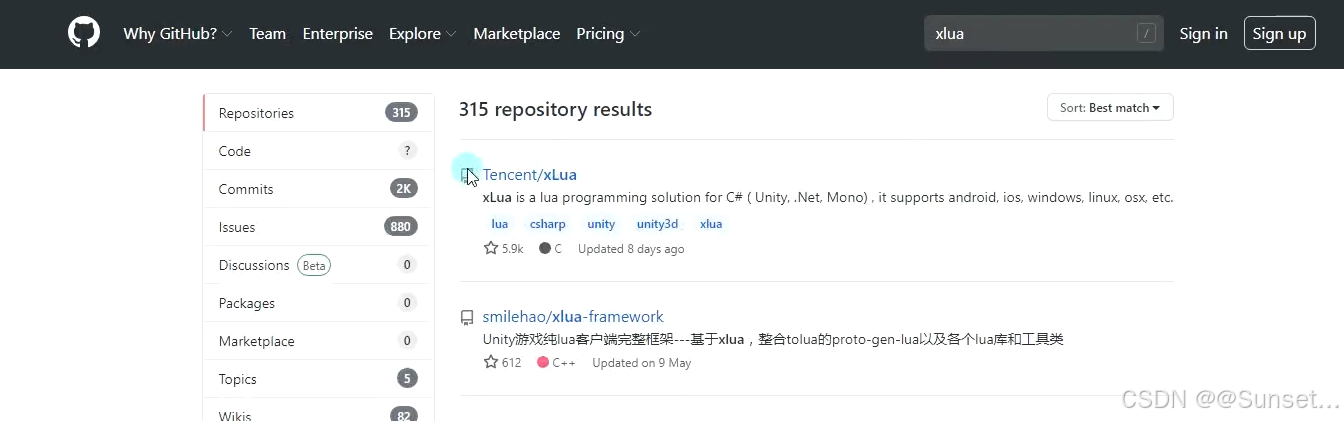
Task: Click the slash shortcut icon in search box
Action: pyautogui.click(x=1146, y=33)
